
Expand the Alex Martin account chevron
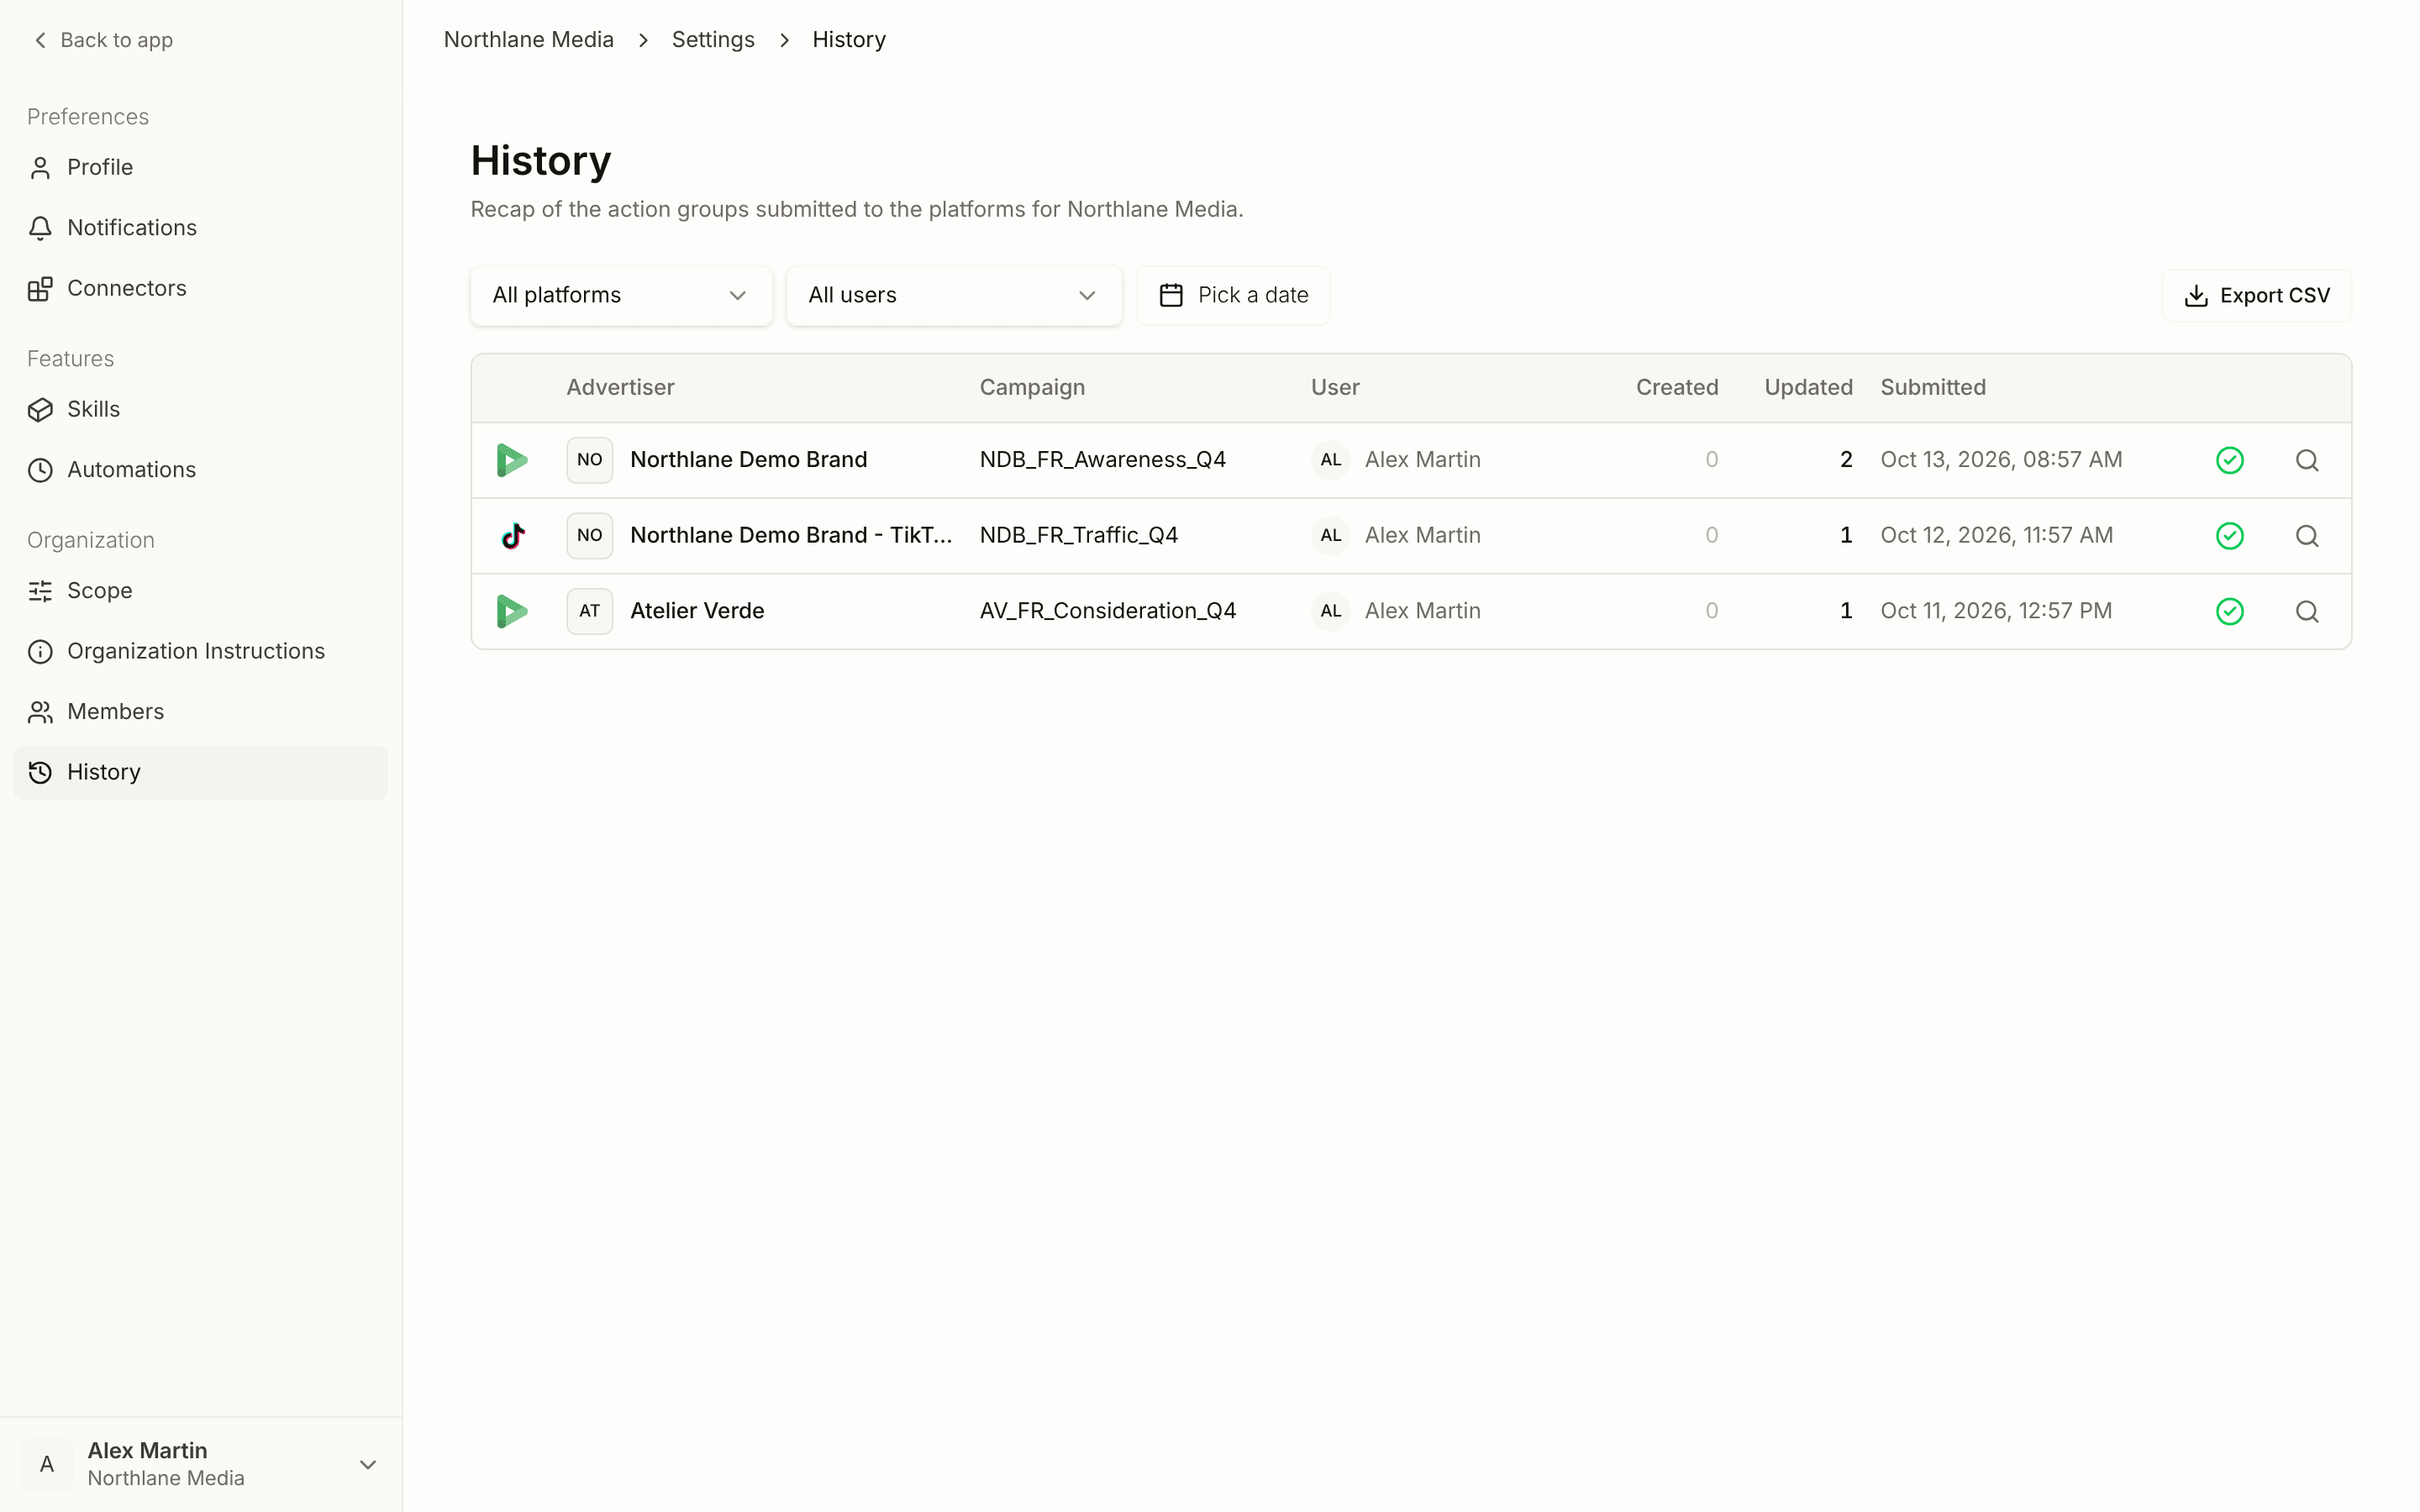(367, 1464)
